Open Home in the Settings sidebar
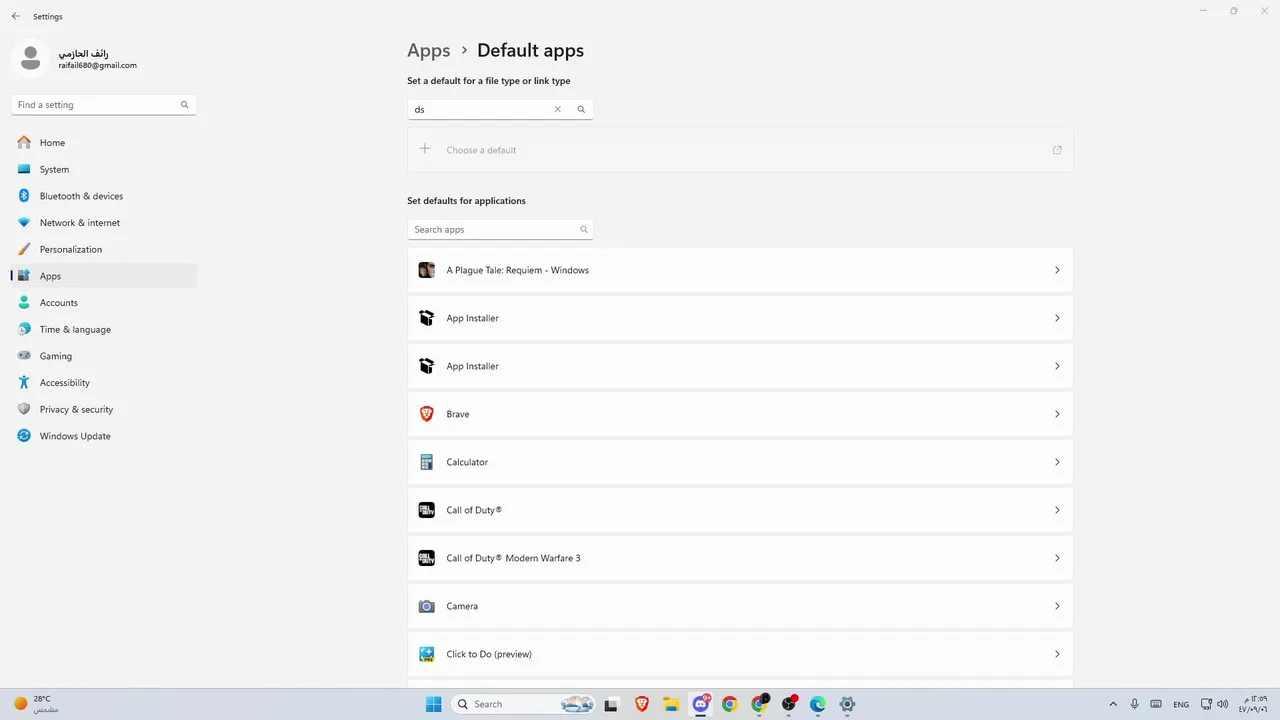Screen dimensions: 1280x720 [x=104, y=143]
